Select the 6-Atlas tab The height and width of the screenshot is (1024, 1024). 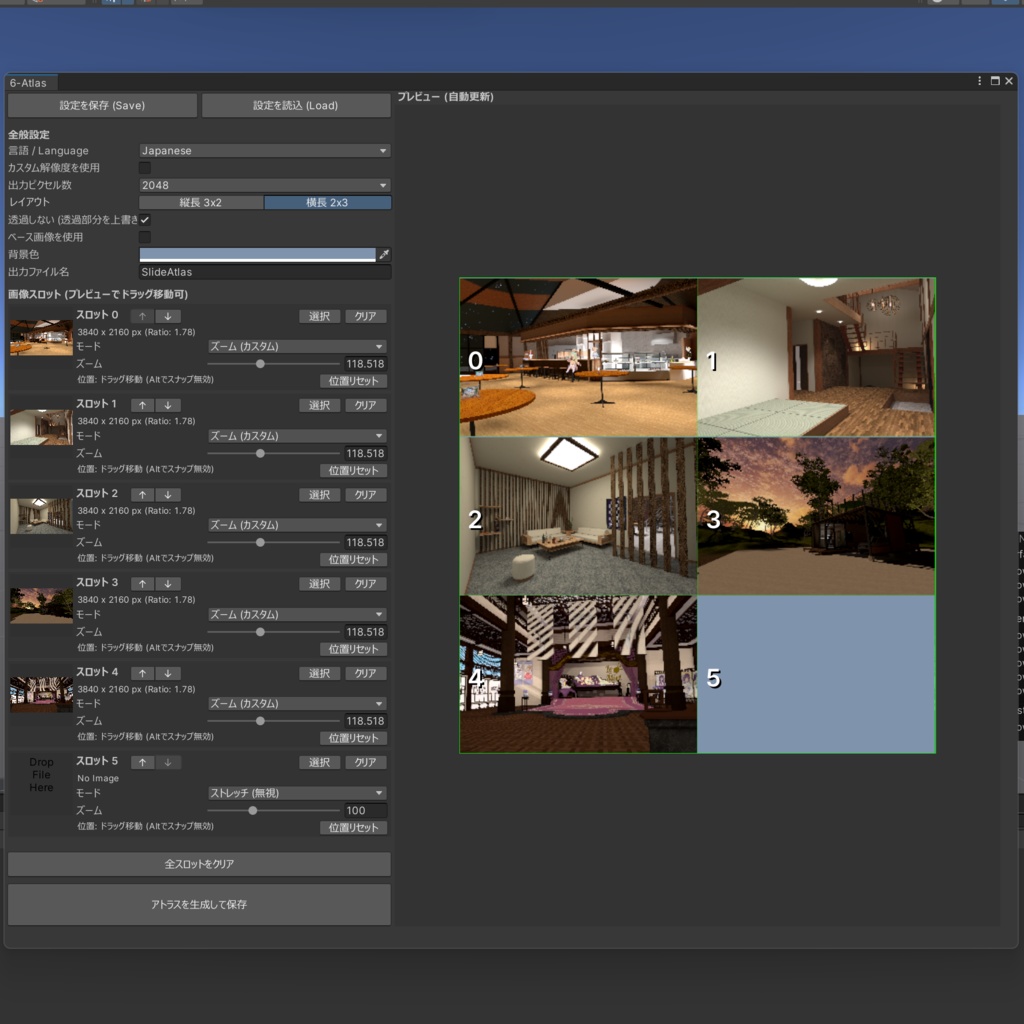click(x=29, y=83)
